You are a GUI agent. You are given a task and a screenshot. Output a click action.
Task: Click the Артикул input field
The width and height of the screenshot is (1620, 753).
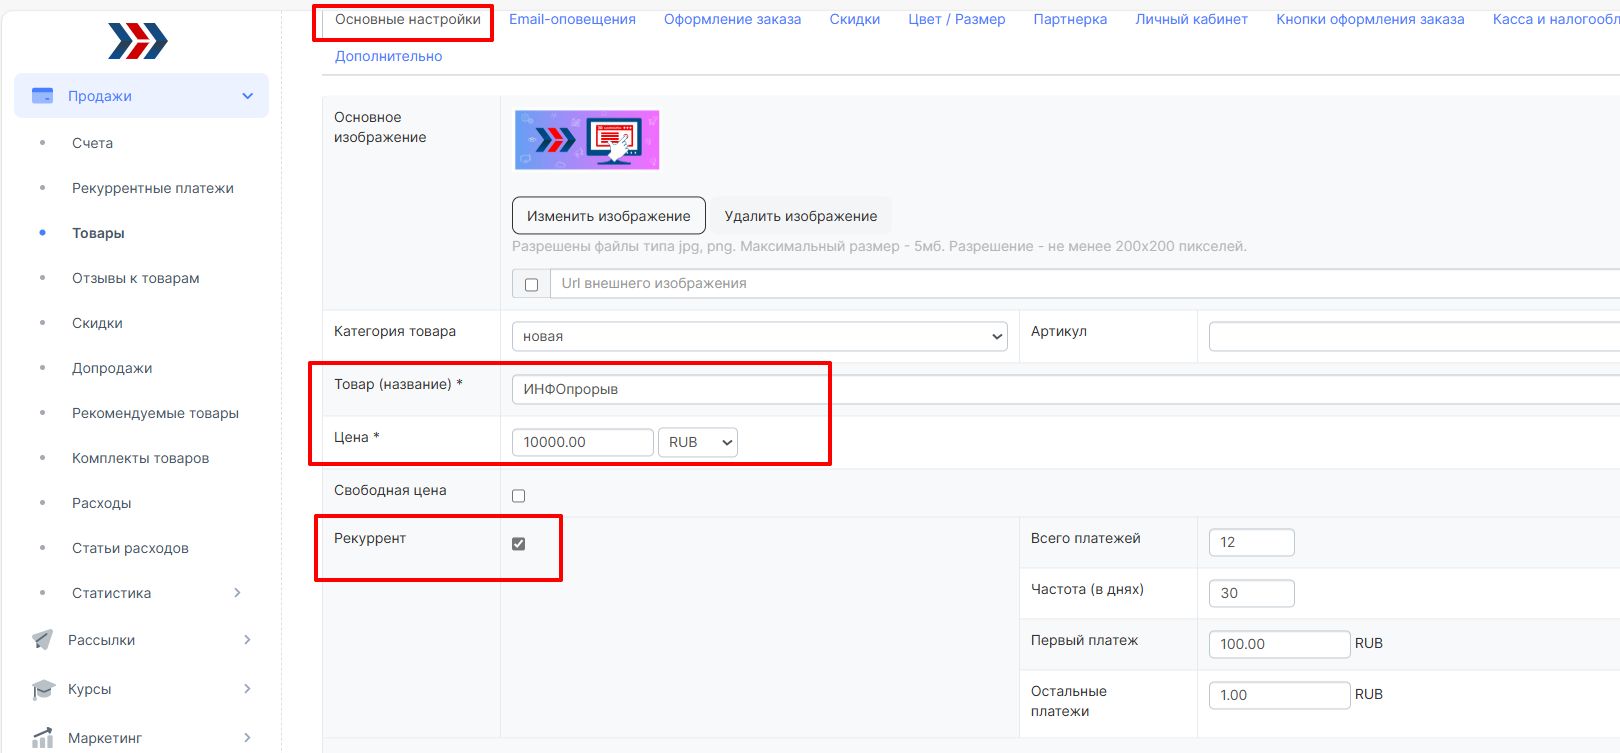tap(1414, 336)
